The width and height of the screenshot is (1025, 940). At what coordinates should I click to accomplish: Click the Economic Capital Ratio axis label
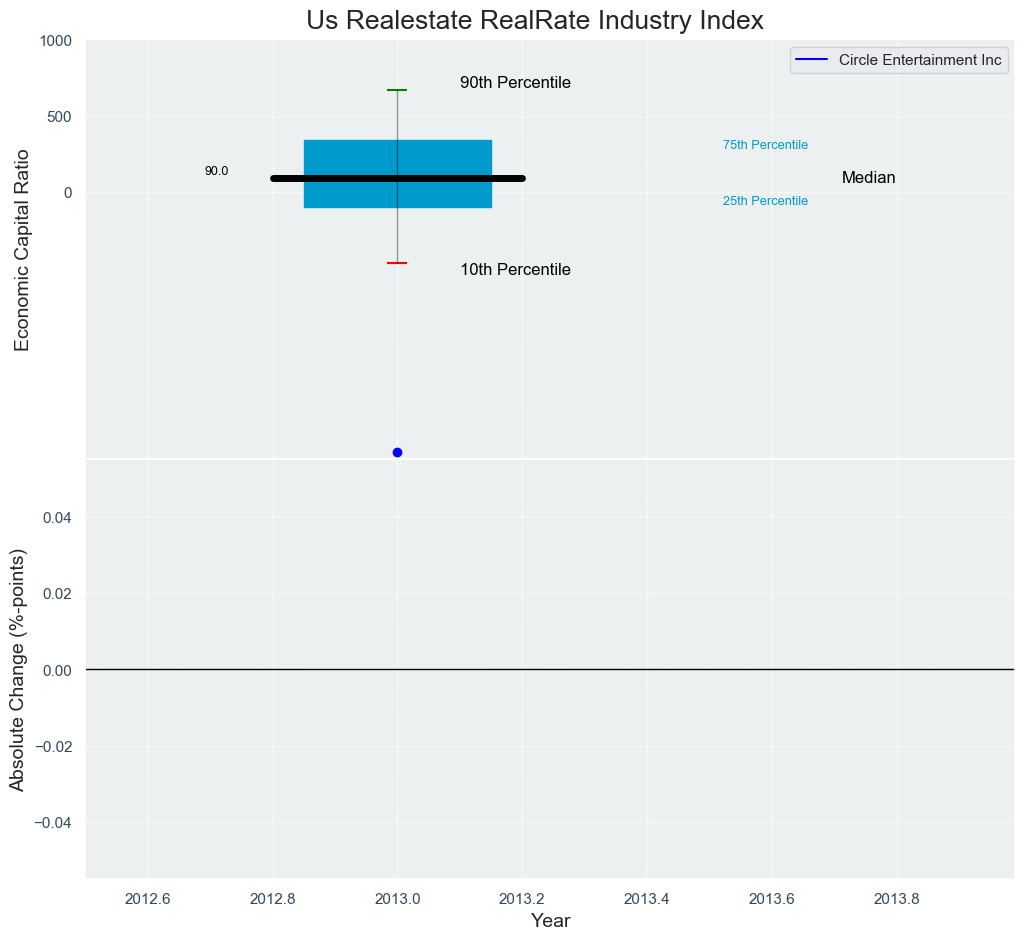click(x=22, y=250)
